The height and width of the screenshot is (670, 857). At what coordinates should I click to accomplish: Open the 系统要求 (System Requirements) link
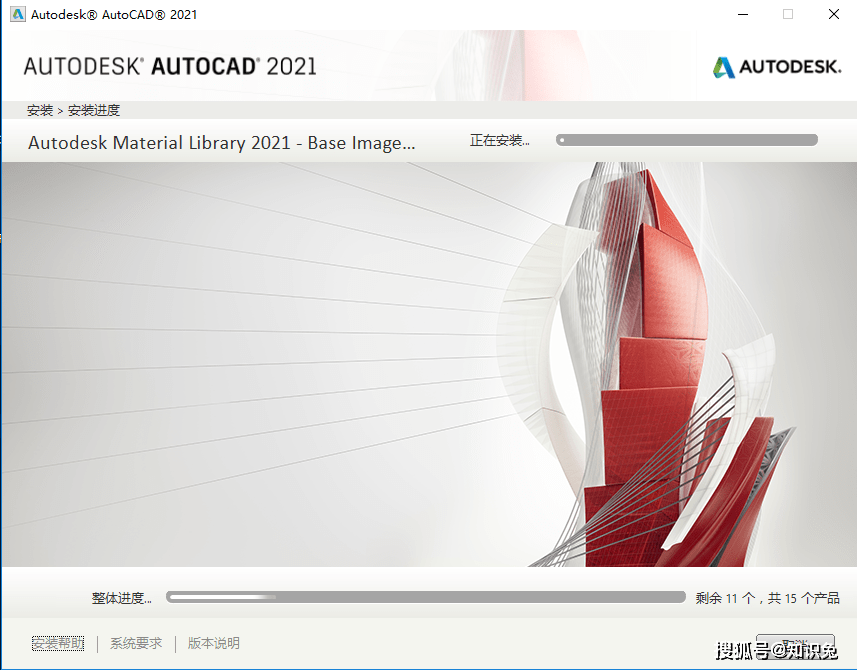(135, 643)
